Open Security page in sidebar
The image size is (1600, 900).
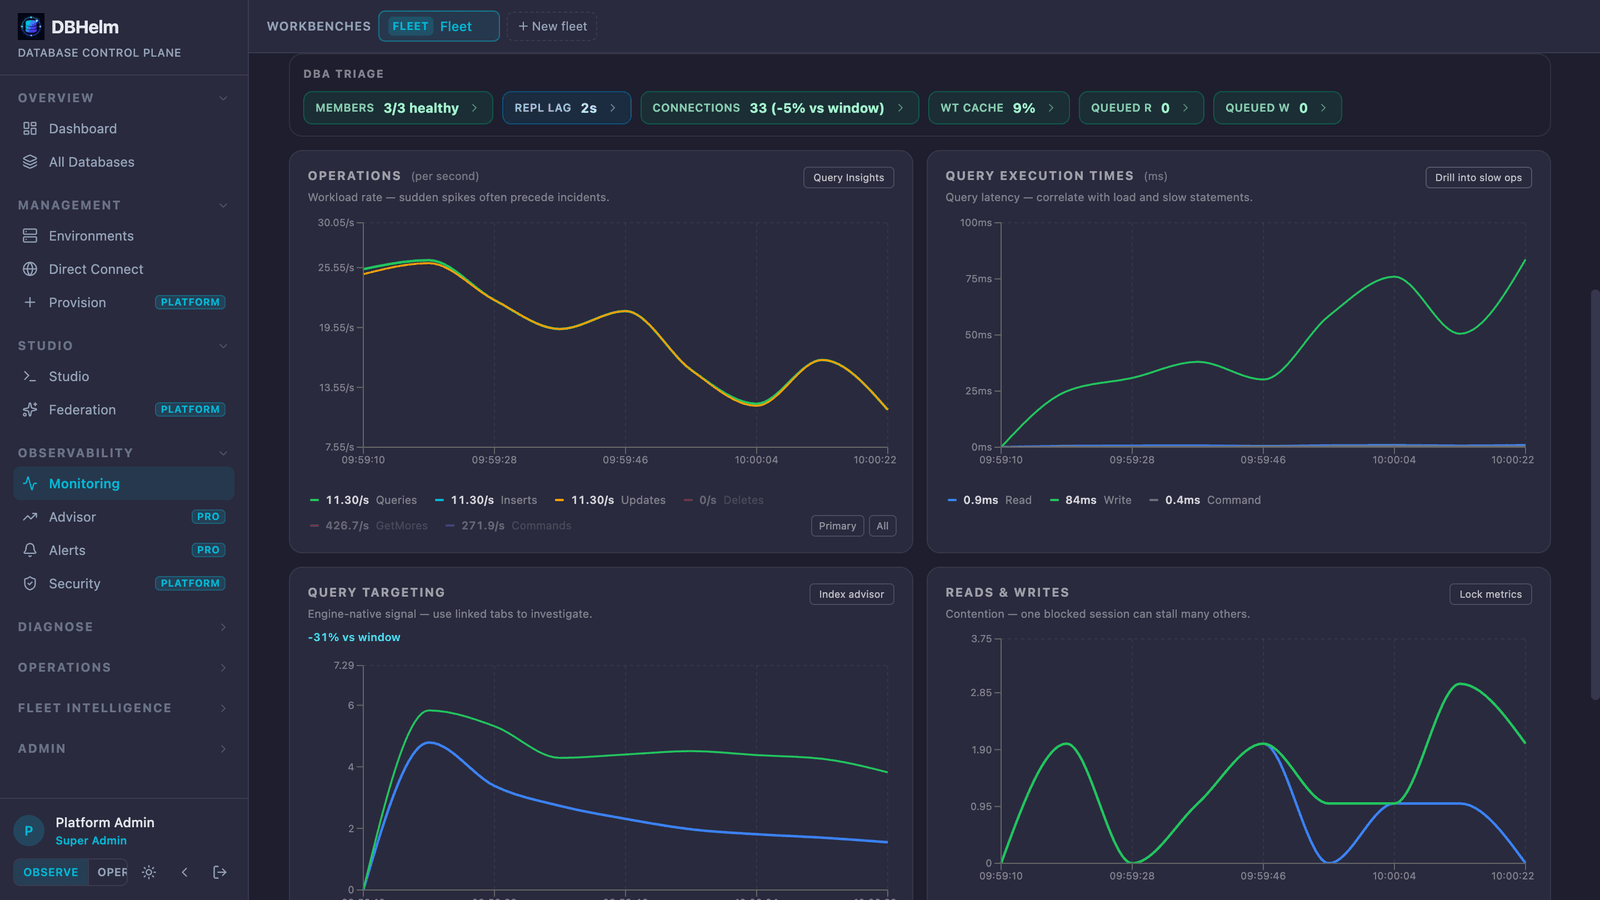(x=124, y=584)
